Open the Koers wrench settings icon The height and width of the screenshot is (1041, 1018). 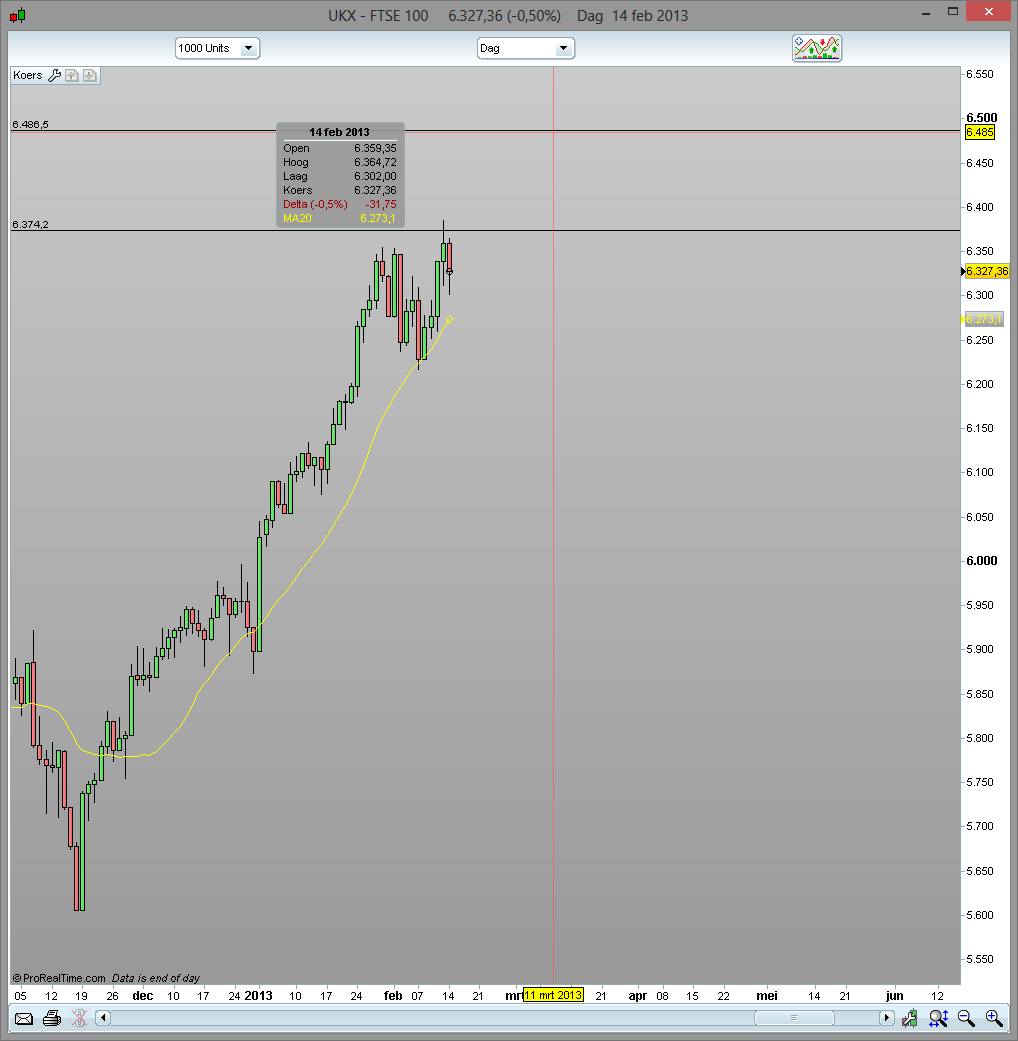54,75
